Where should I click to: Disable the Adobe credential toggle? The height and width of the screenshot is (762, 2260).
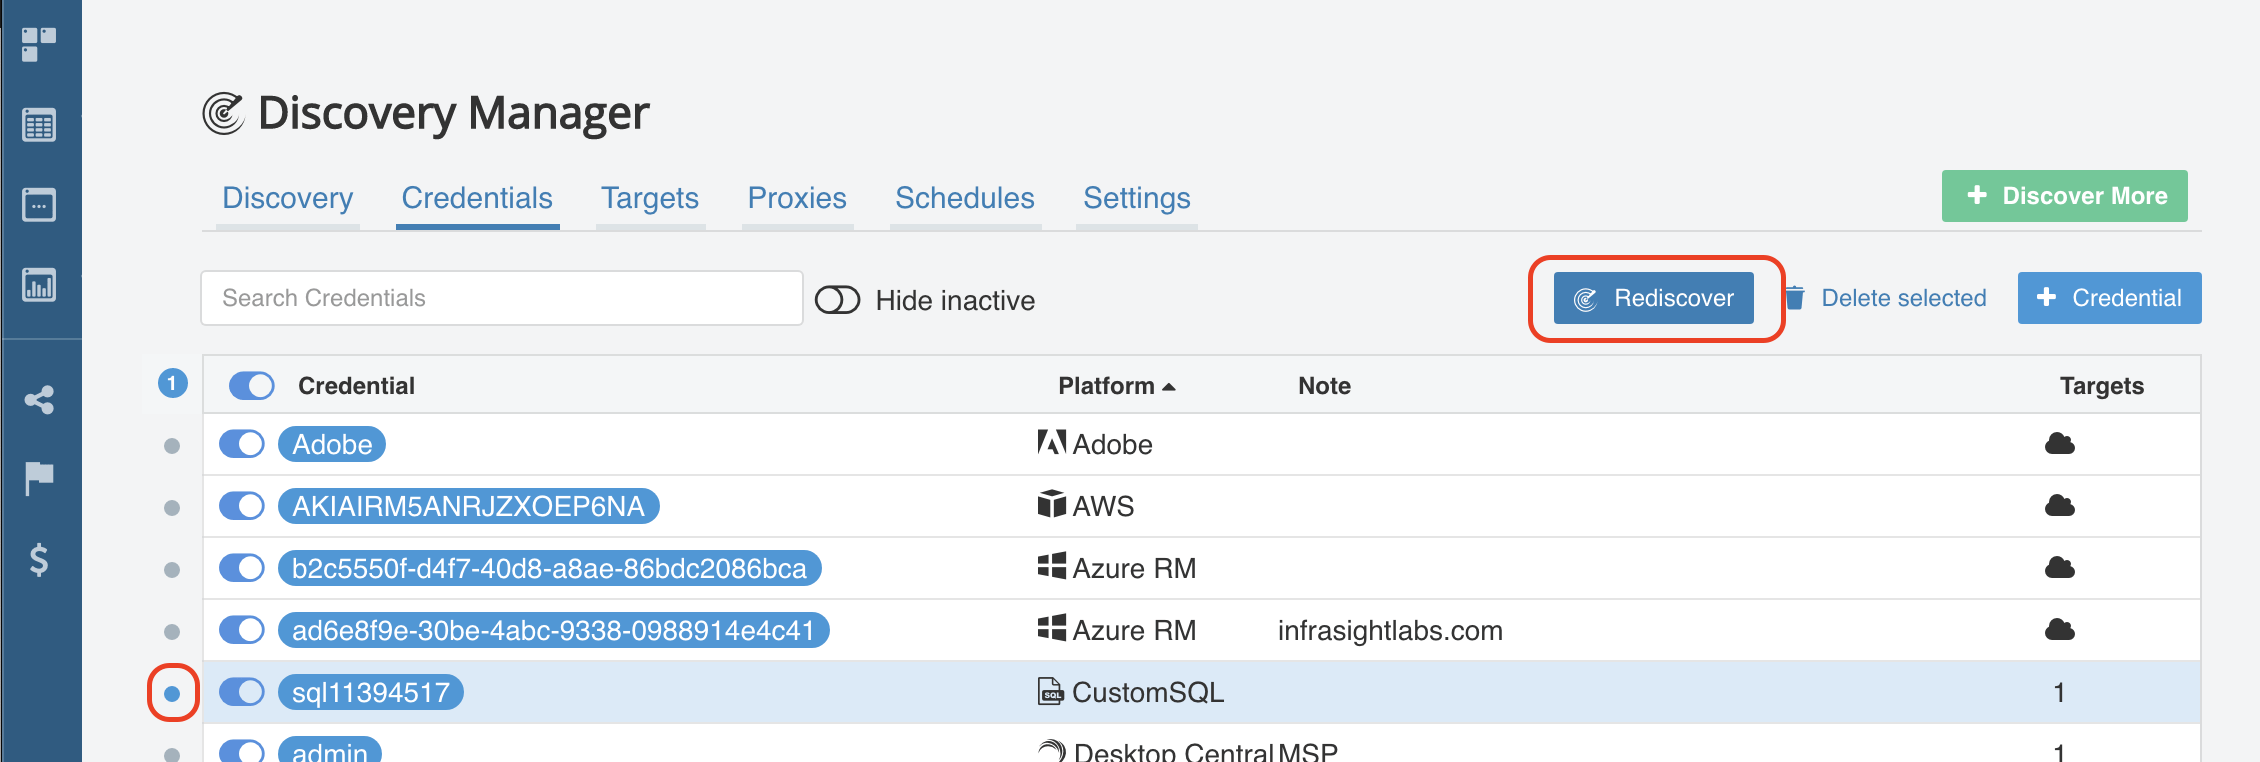click(242, 444)
